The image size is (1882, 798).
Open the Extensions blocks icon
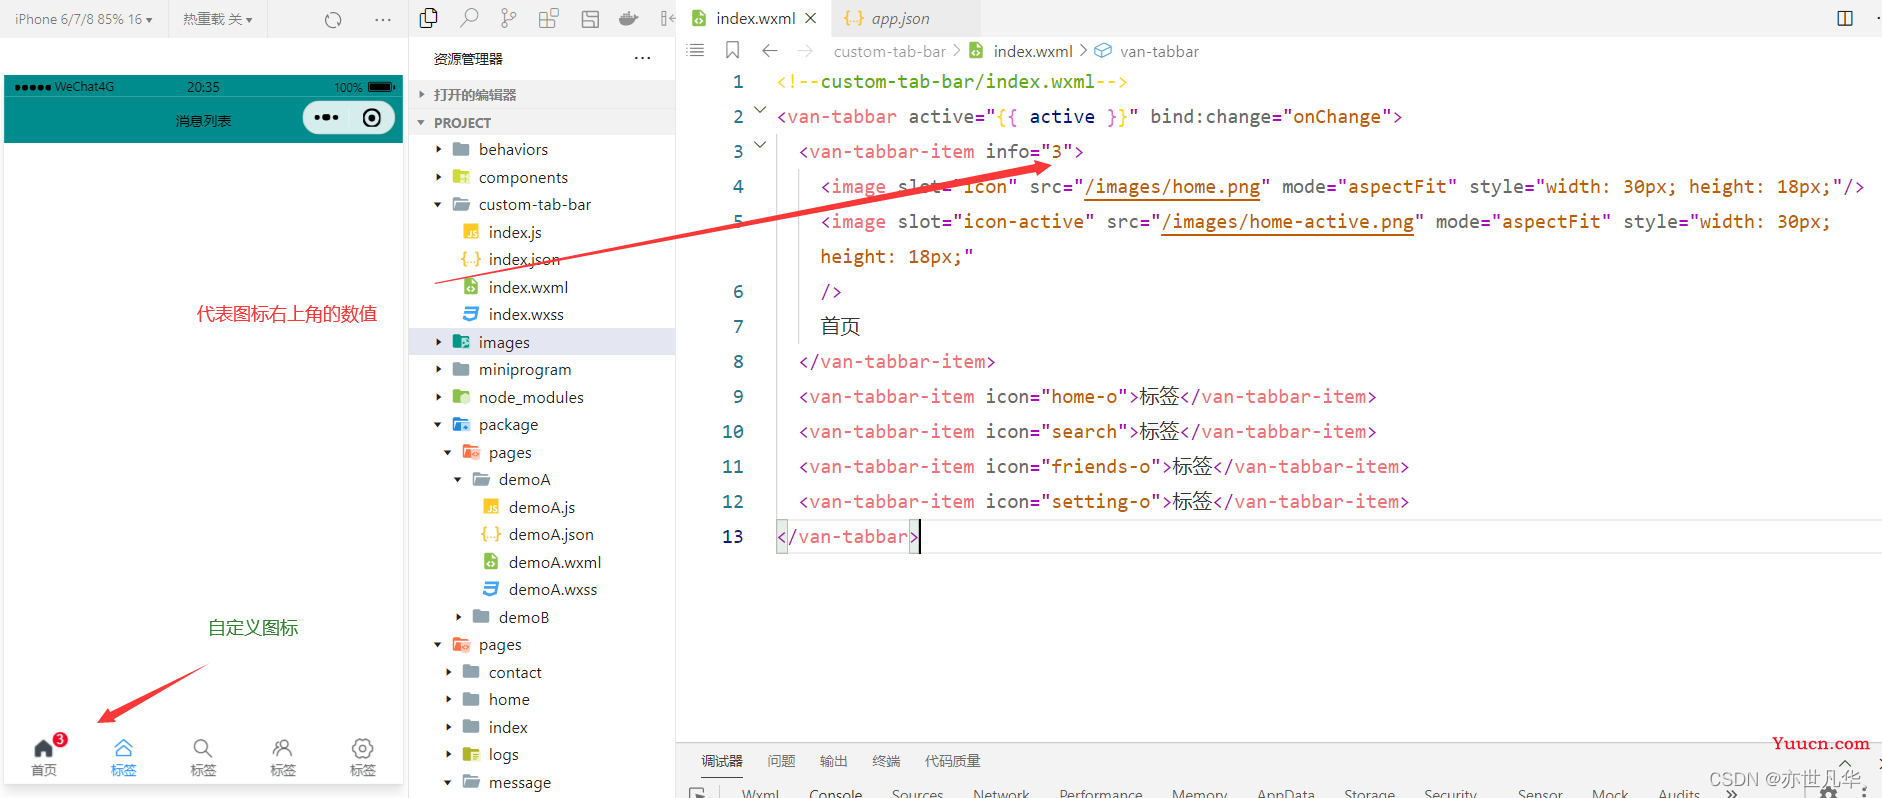tap(549, 18)
